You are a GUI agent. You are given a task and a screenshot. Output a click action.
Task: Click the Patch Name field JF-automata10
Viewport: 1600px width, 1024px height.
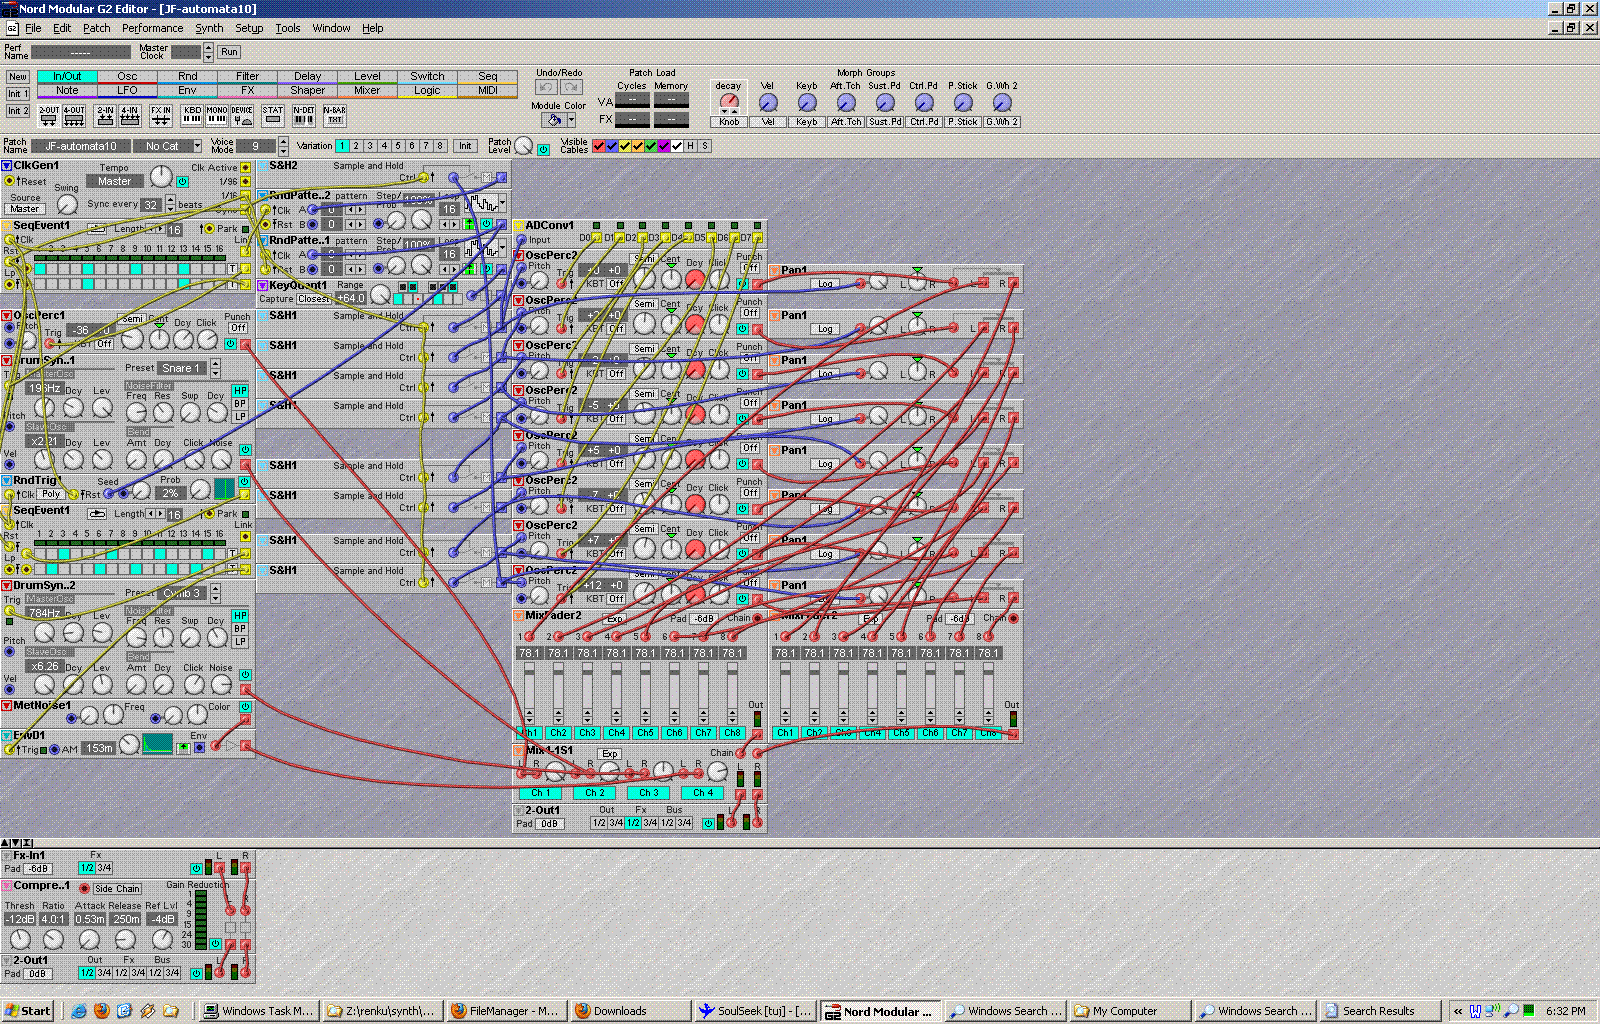[x=81, y=146]
